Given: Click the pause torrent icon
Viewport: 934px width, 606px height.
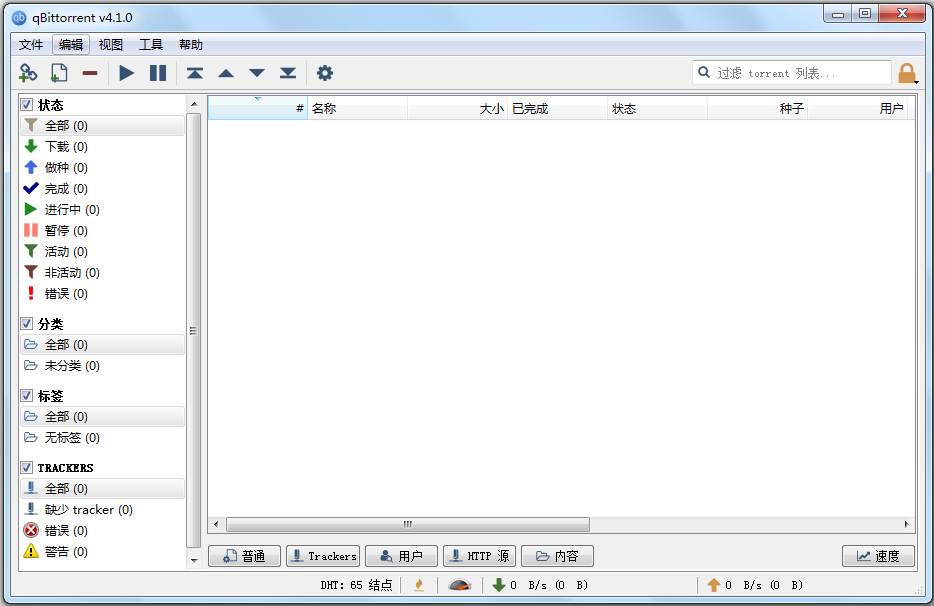Looking at the screenshot, I should click(x=158, y=73).
